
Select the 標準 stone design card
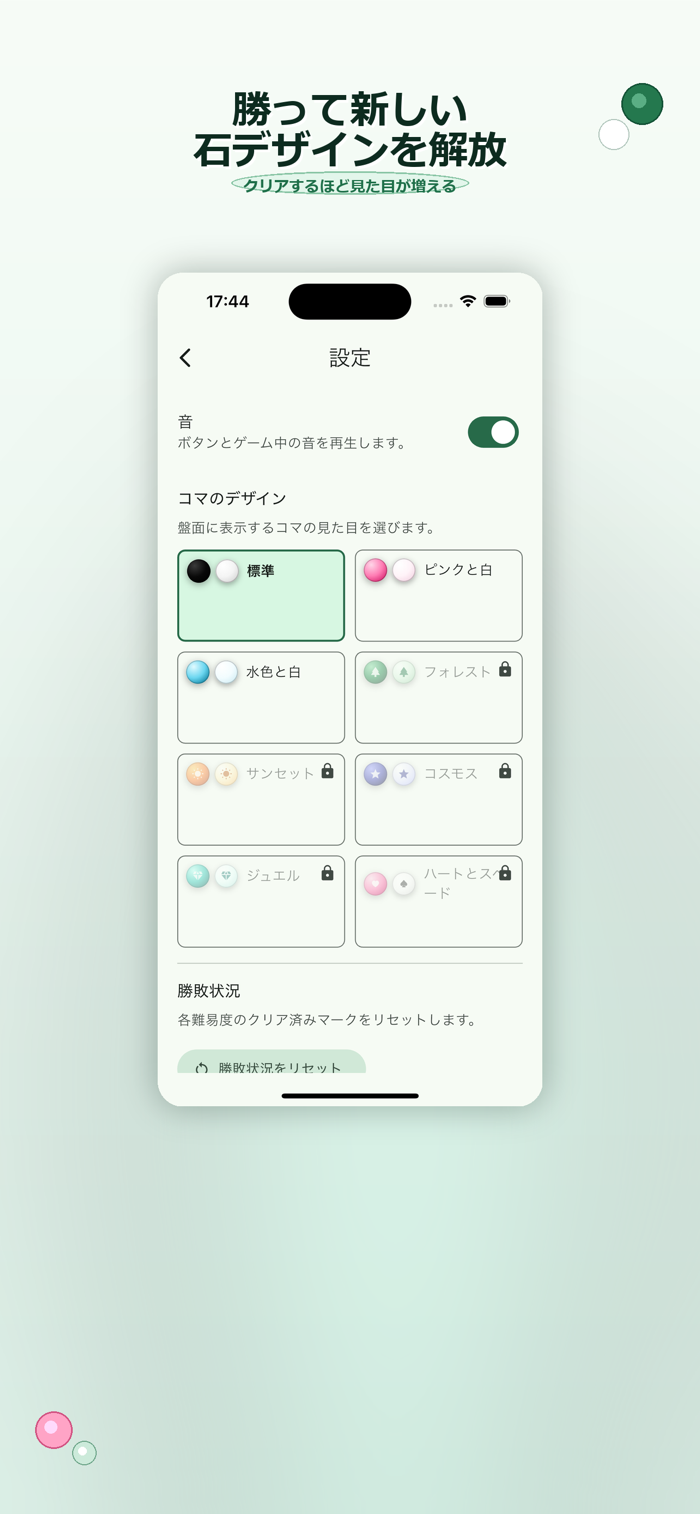[x=261, y=596]
